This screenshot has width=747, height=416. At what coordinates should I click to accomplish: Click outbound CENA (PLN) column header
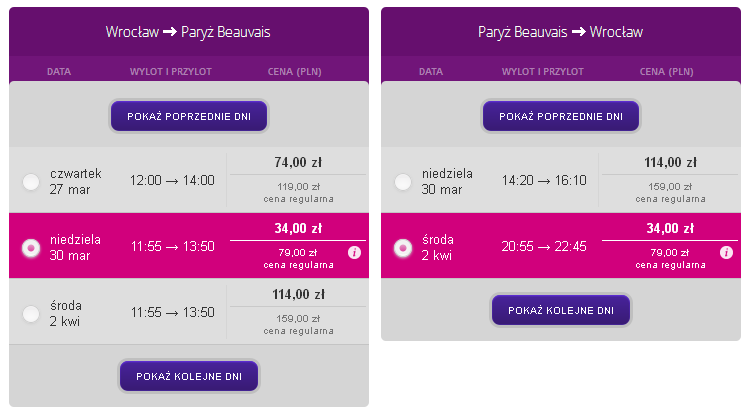pyautogui.click(x=294, y=71)
